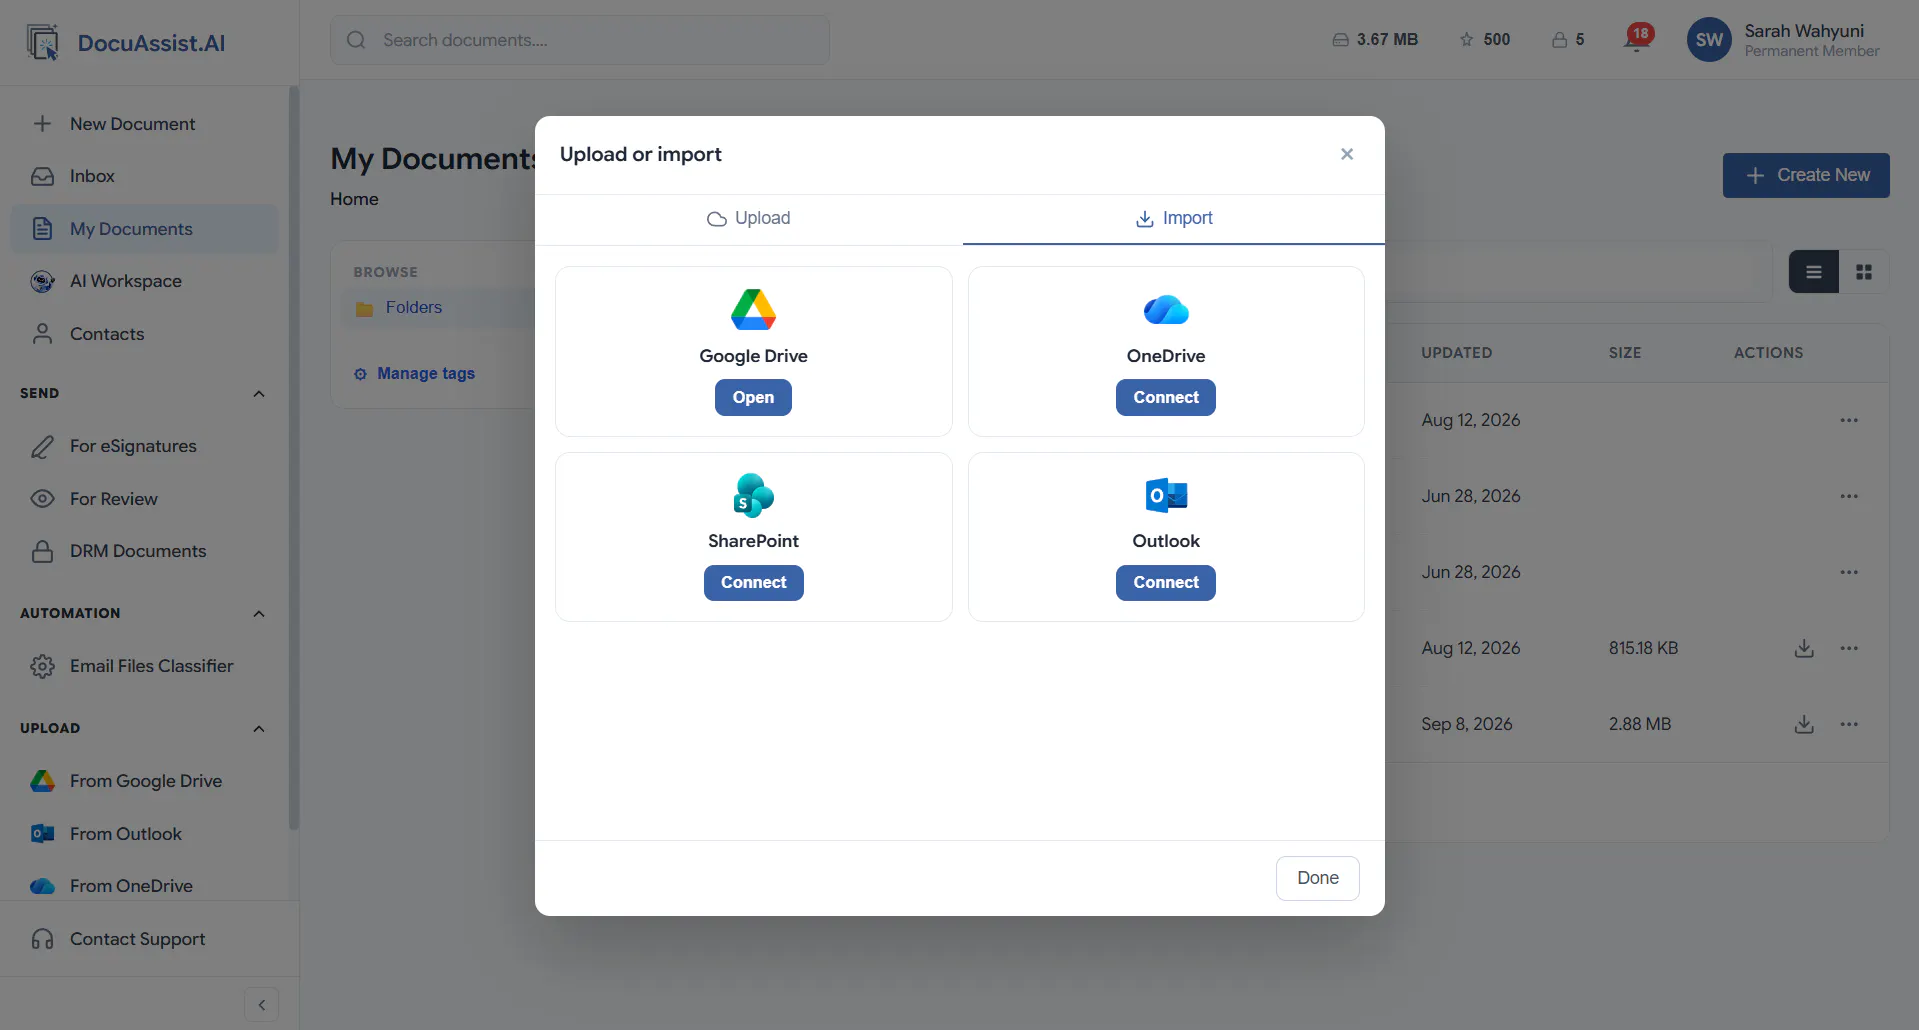Open actions menu for 815.18 KB row
The height and width of the screenshot is (1030, 1919).
[1849, 648]
